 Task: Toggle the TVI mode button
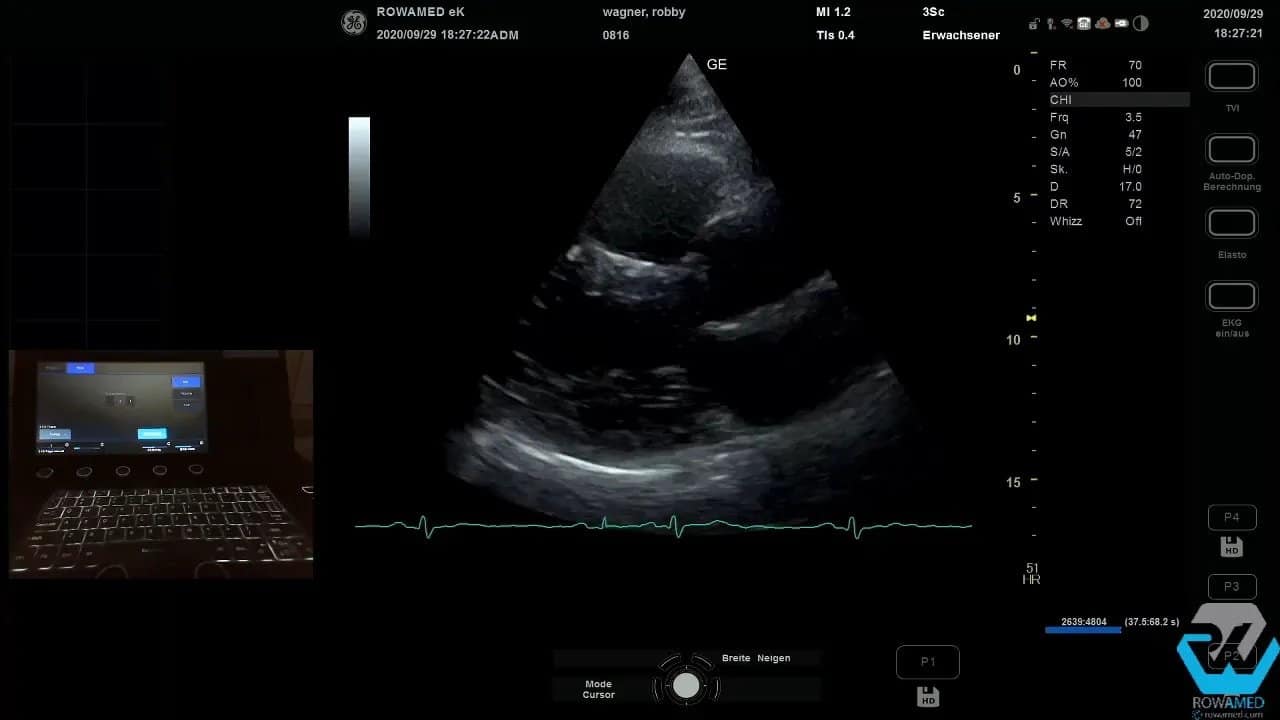[1232, 77]
